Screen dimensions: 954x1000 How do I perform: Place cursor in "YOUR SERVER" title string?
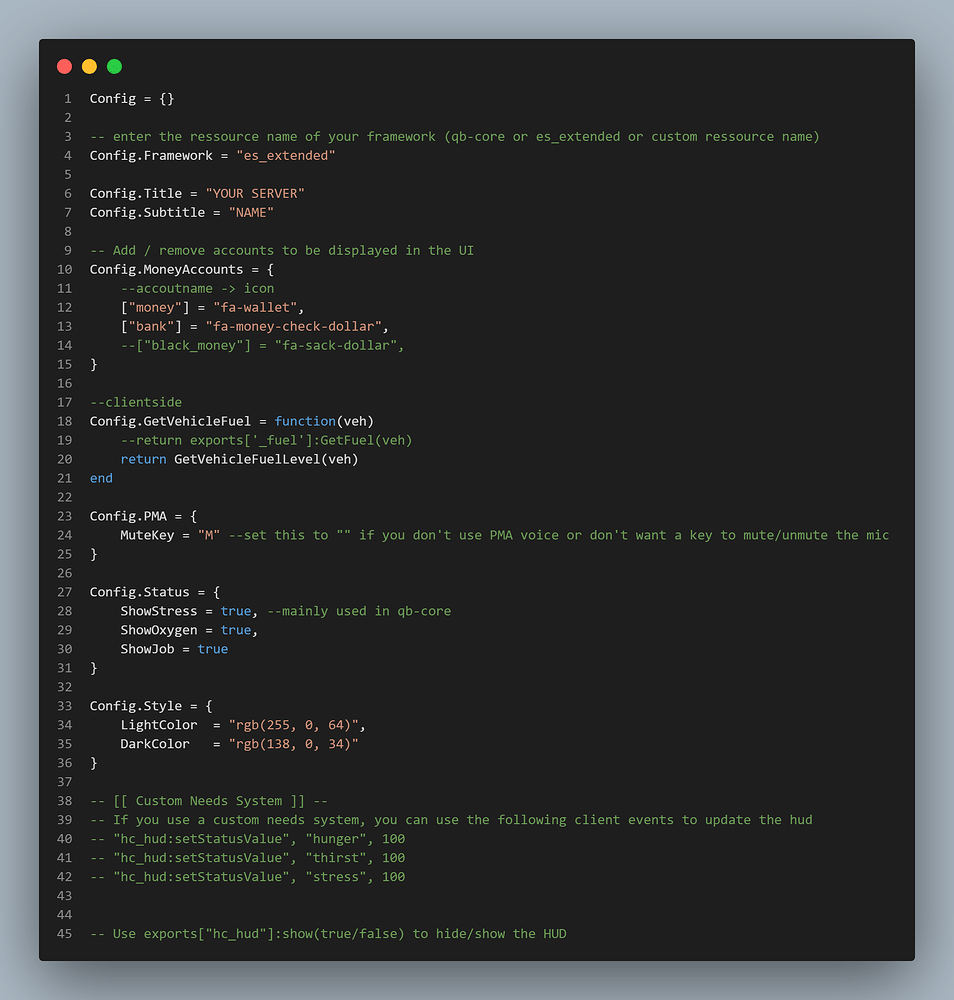[x=255, y=193]
